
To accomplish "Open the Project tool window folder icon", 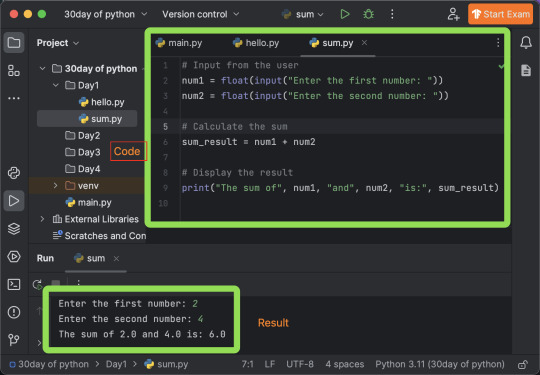I will pos(14,43).
